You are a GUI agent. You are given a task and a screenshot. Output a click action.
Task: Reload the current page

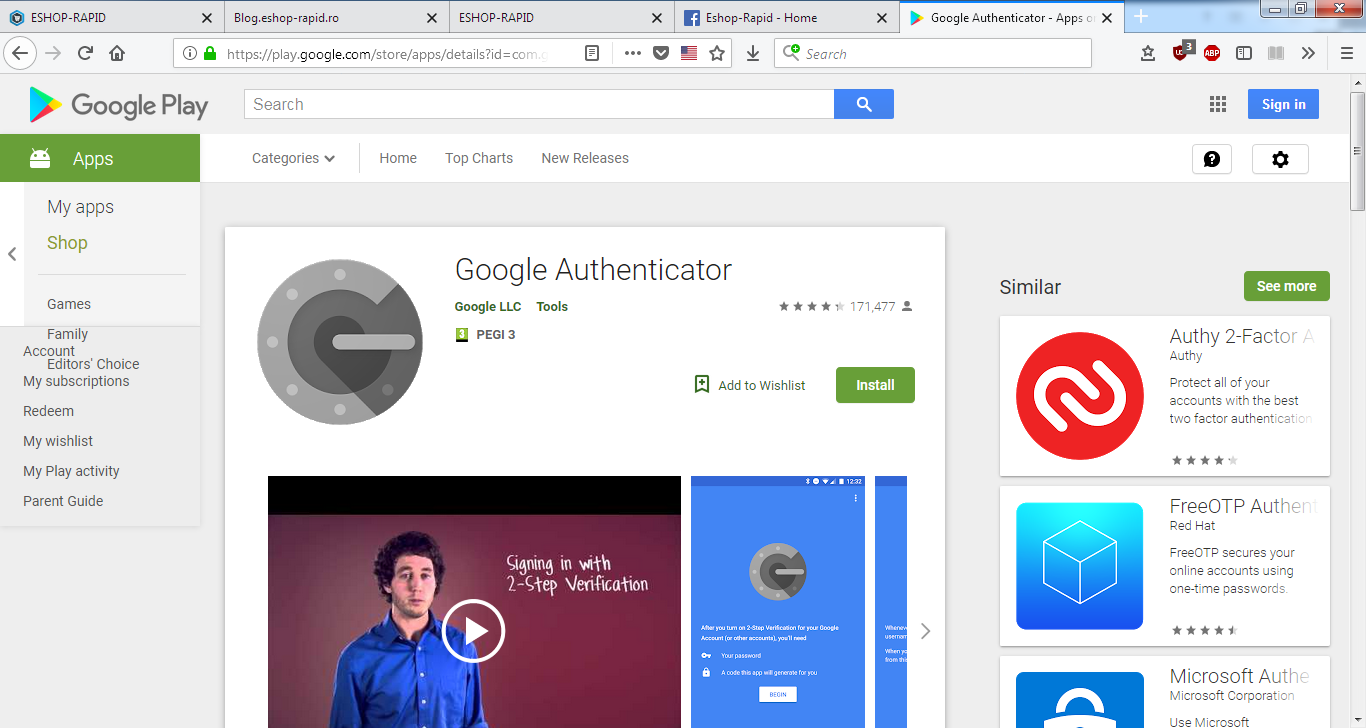[85, 53]
